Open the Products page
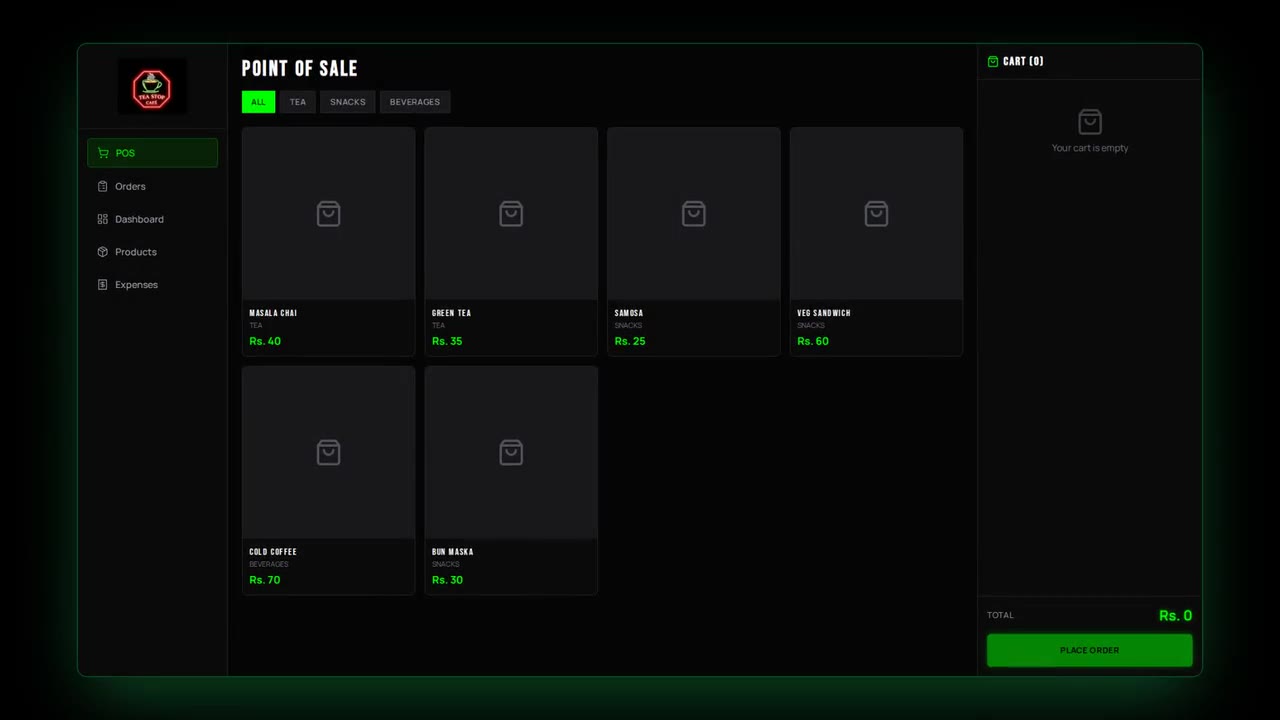The height and width of the screenshot is (720, 1280). [x=152, y=252]
